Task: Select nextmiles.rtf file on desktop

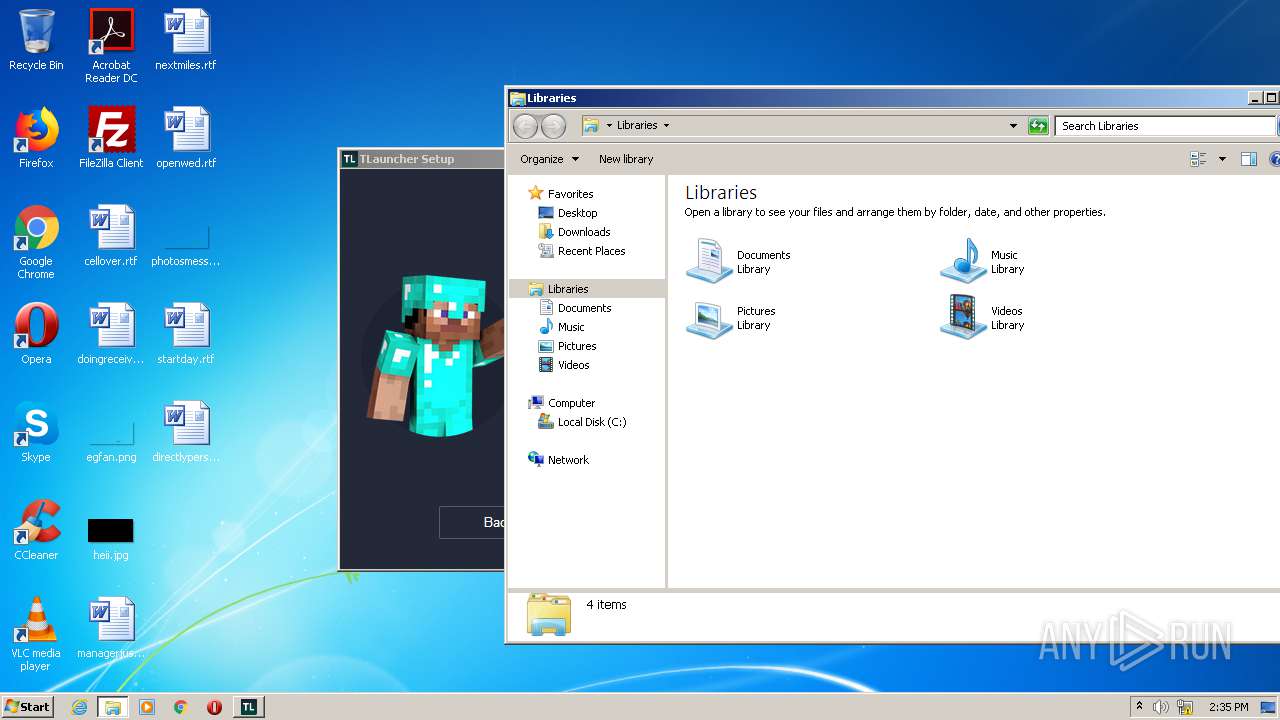Action: (x=186, y=40)
